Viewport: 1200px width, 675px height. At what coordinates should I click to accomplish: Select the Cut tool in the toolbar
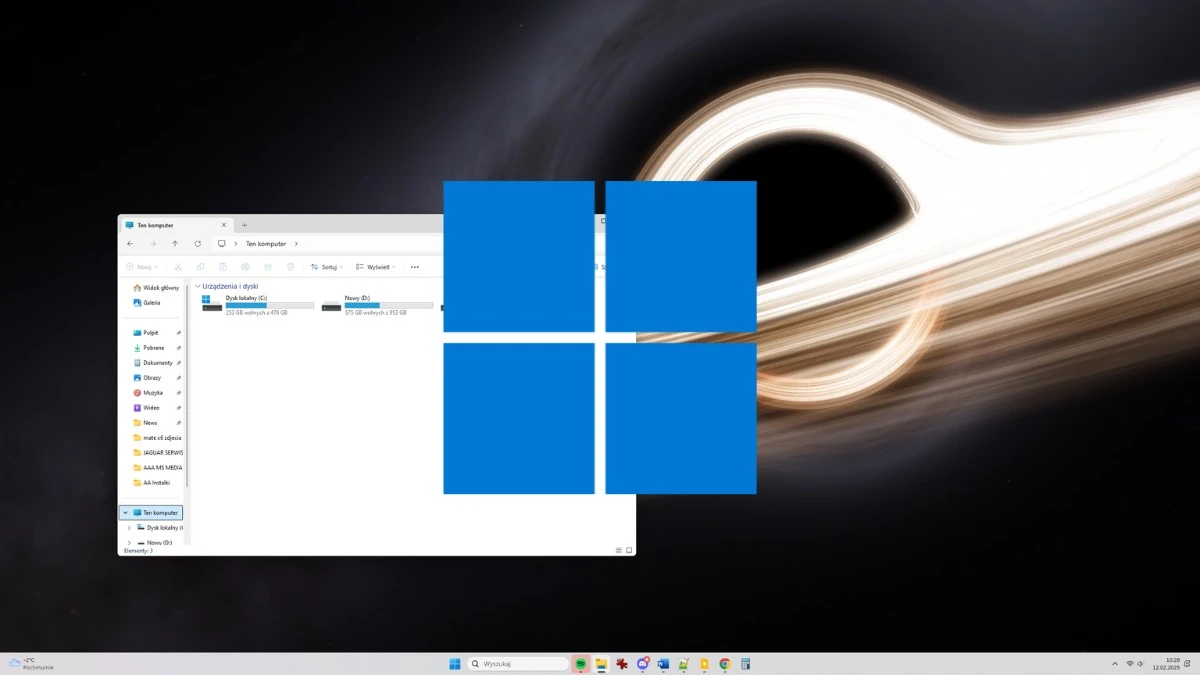177,267
